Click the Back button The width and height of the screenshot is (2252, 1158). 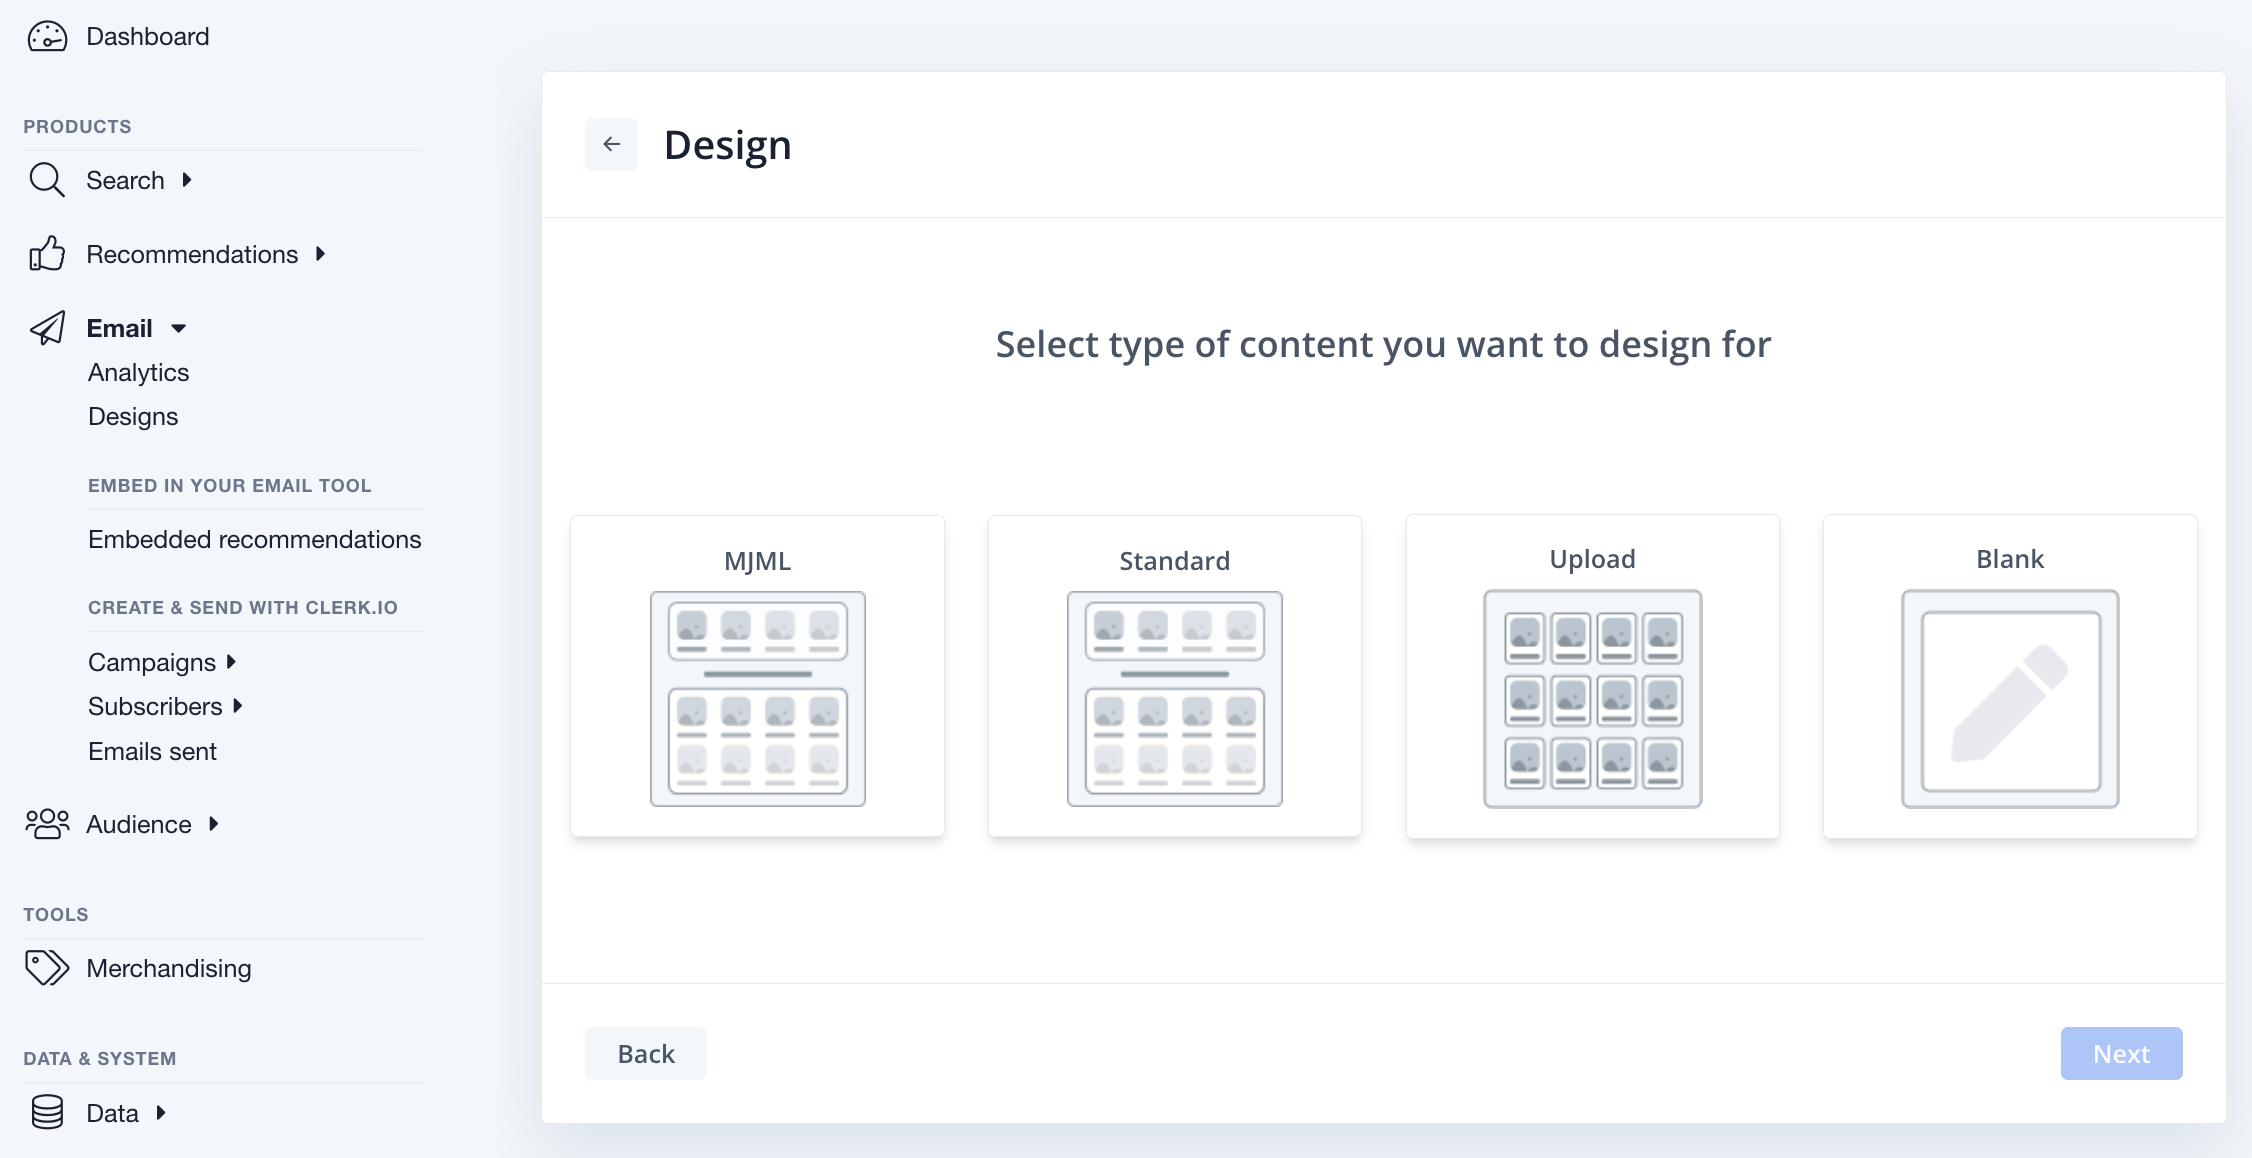pyautogui.click(x=645, y=1053)
